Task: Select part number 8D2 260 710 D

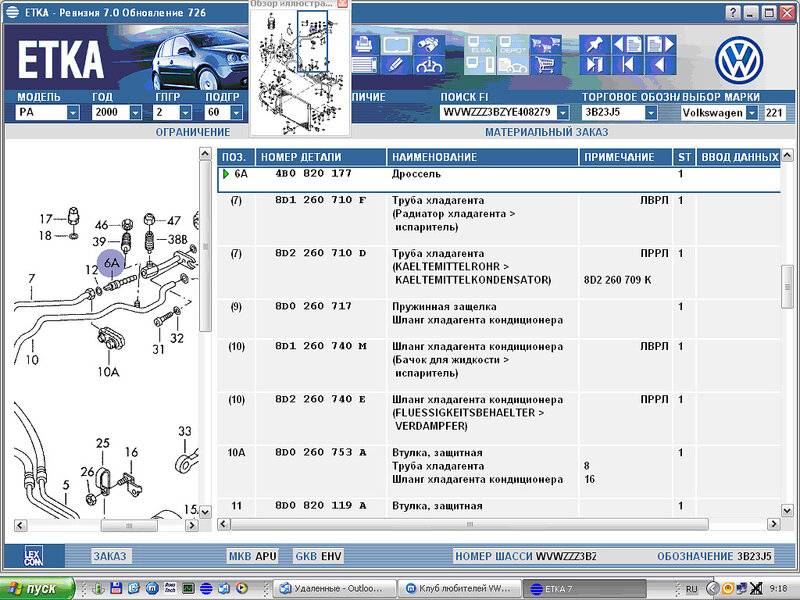Action: point(320,253)
